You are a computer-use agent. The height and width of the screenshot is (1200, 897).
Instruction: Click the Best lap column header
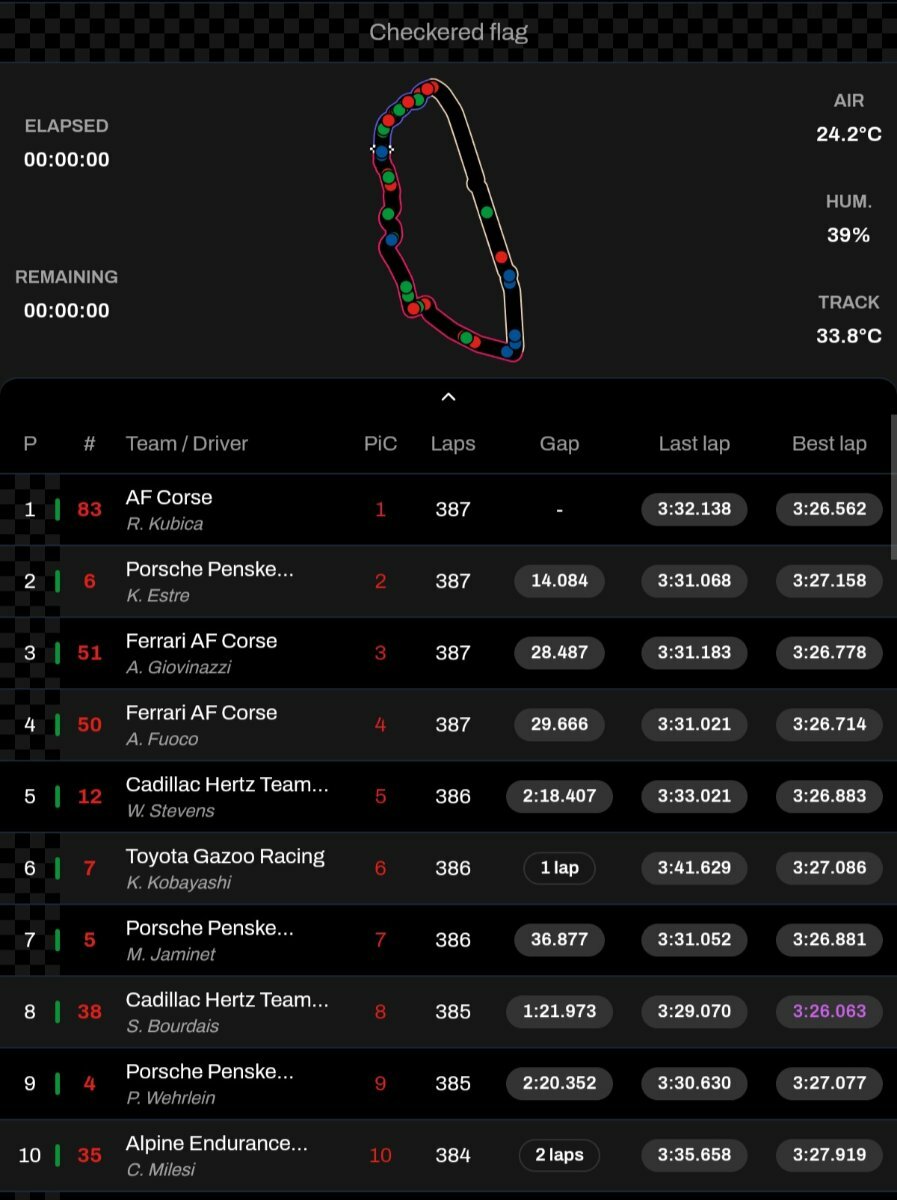pyautogui.click(x=829, y=444)
